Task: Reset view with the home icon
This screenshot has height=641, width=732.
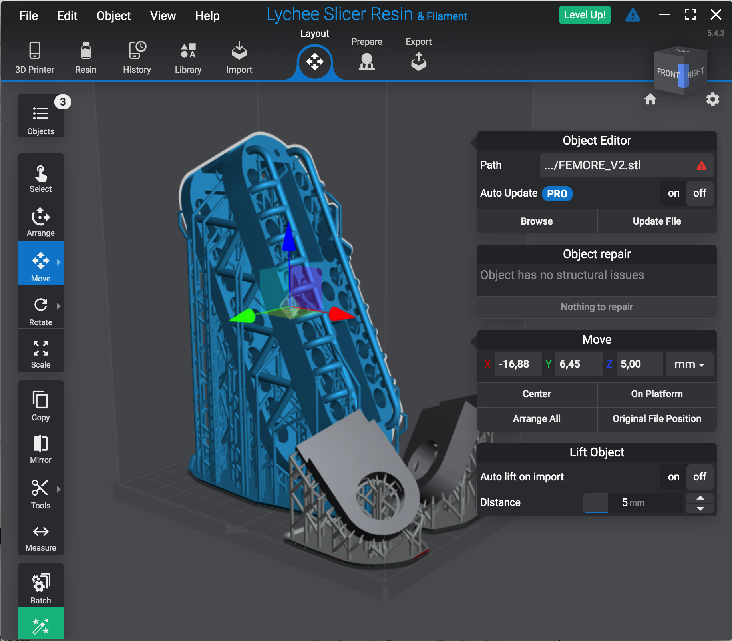Action: click(650, 99)
